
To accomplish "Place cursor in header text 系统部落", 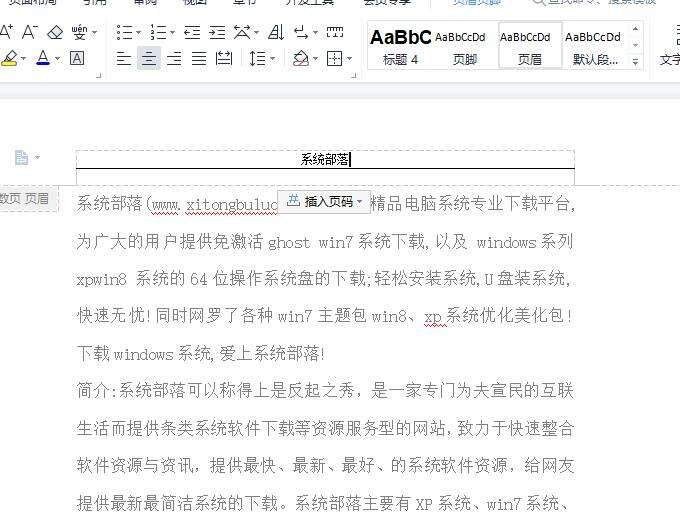I will pyautogui.click(x=324, y=160).
